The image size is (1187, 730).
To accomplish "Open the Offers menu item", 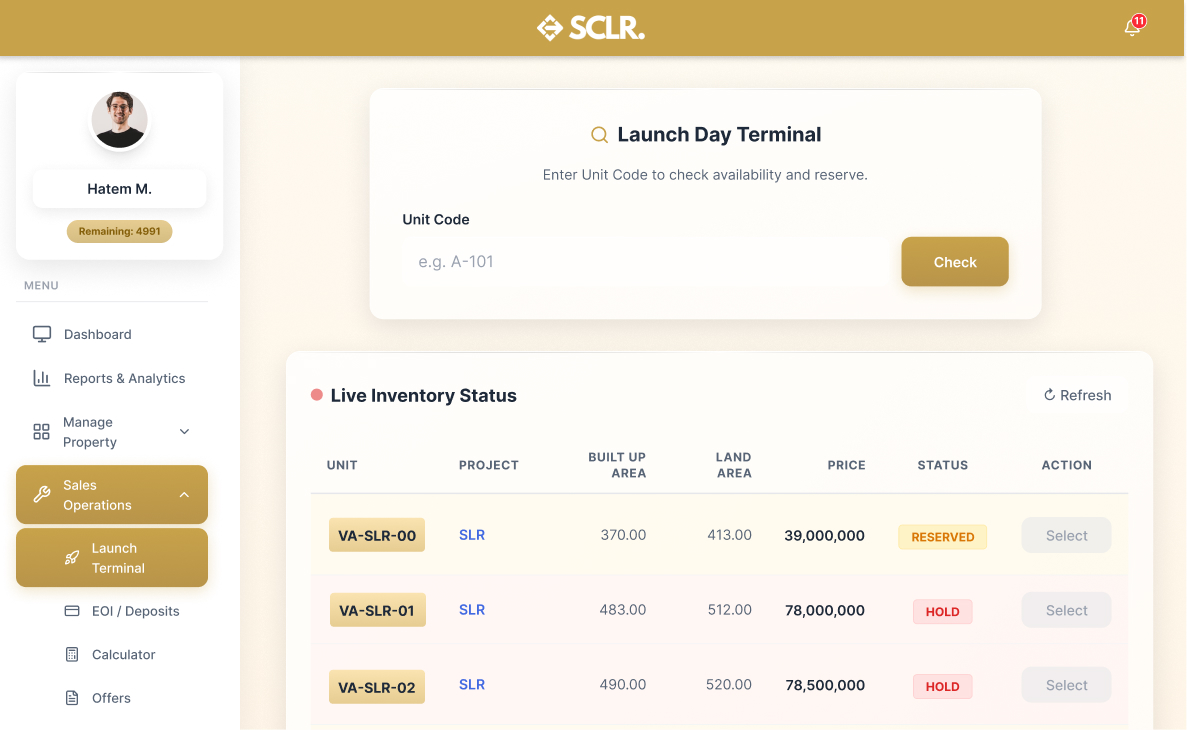I will tap(111, 698).
